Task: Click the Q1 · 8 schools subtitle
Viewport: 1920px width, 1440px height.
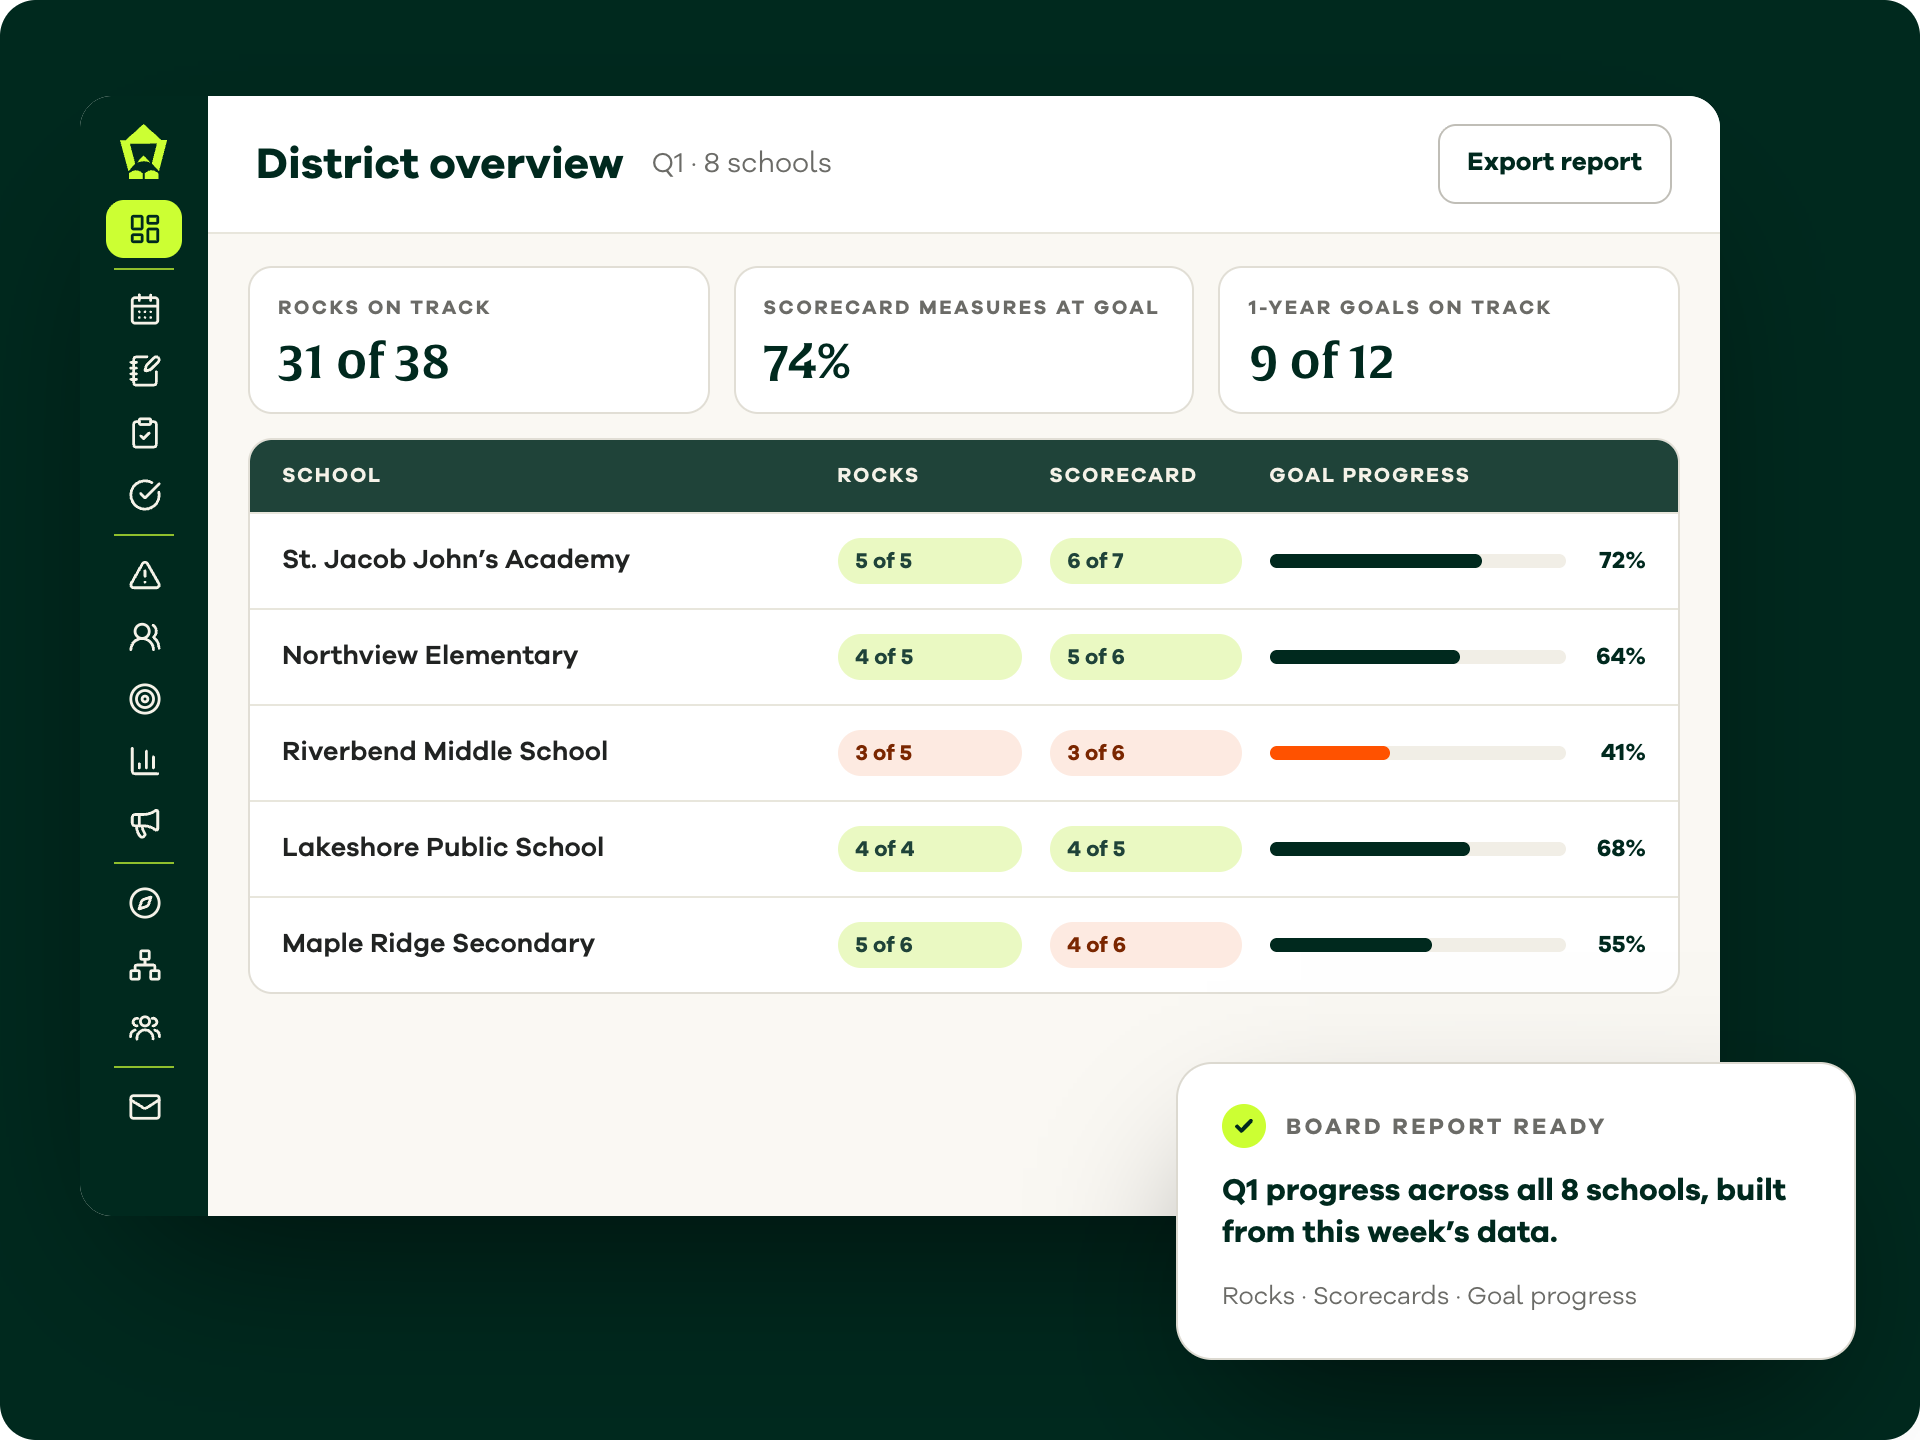Action: click(741, 163)
